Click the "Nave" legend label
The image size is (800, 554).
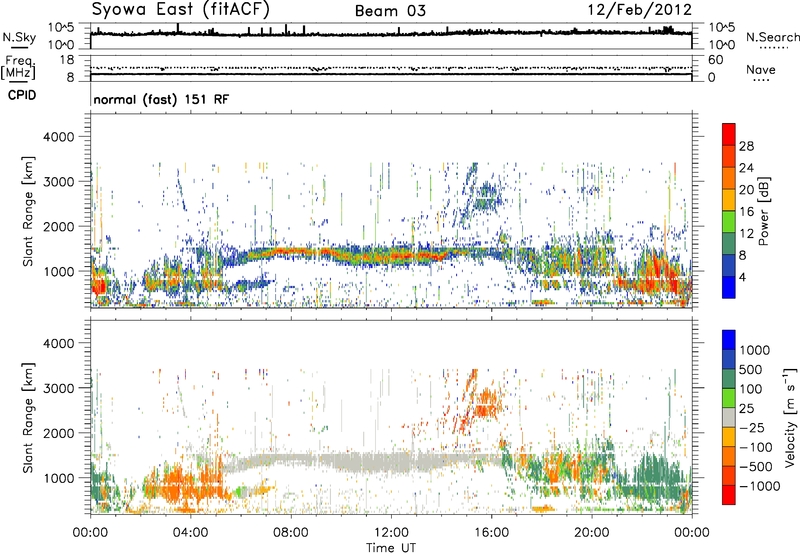coord(761,69)
